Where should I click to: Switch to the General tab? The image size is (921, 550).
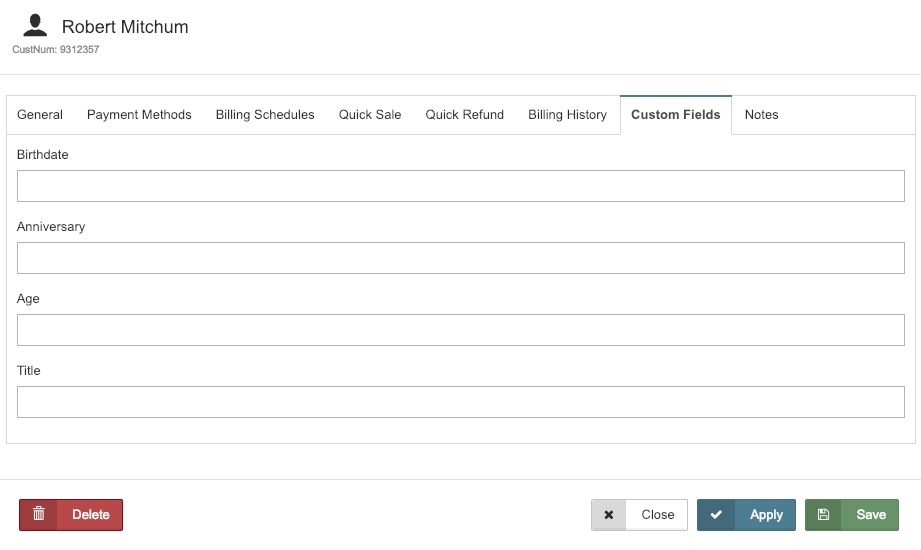40,115
